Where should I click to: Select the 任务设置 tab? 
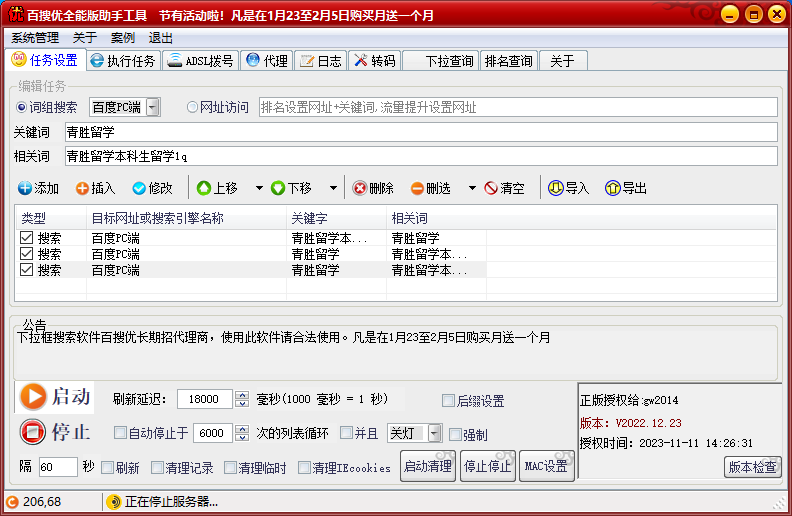pyautogui.click(x=45, y=60)
